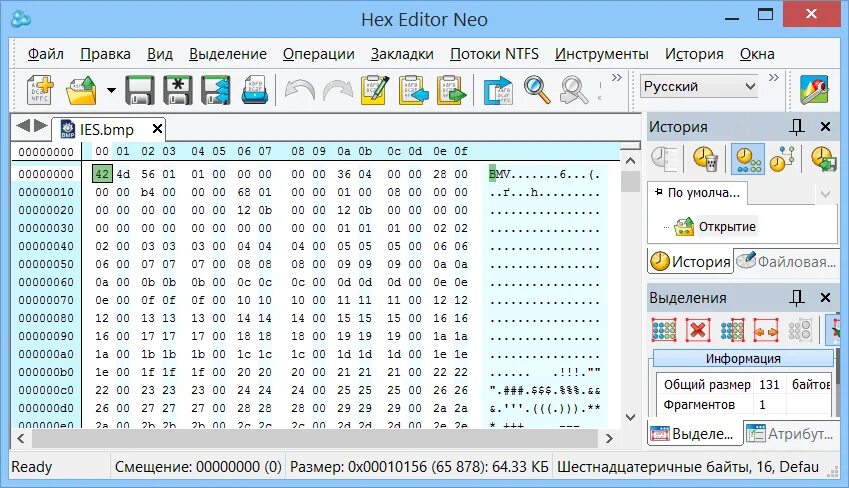
Task: Click the Save floppy disk icon
Action: tap(139, 90)
